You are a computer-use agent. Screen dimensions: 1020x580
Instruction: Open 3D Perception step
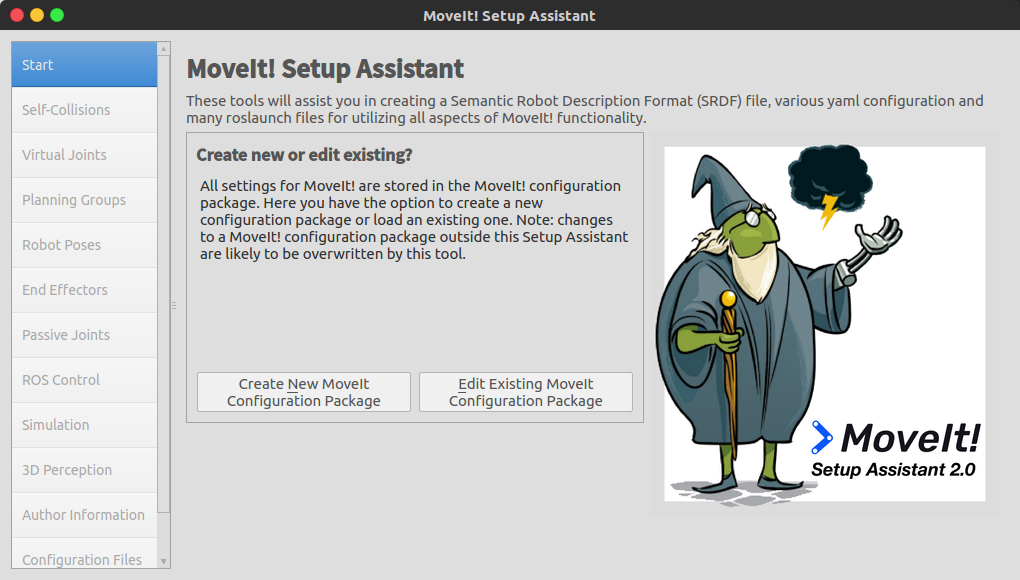coord(84,469)
